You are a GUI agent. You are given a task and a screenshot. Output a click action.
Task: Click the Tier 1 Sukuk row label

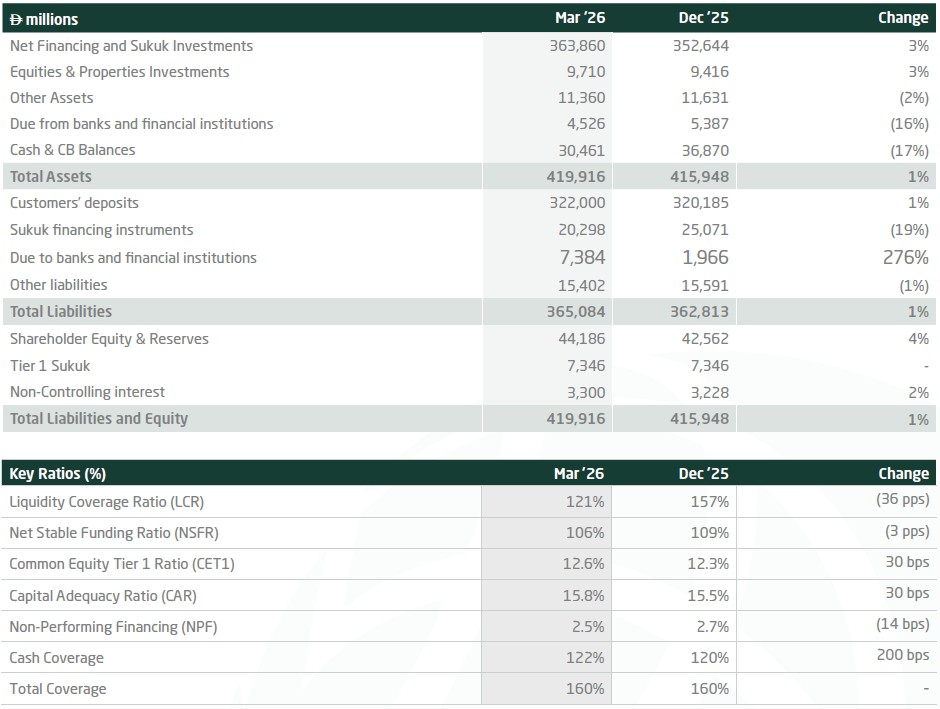tap(50, 365)
